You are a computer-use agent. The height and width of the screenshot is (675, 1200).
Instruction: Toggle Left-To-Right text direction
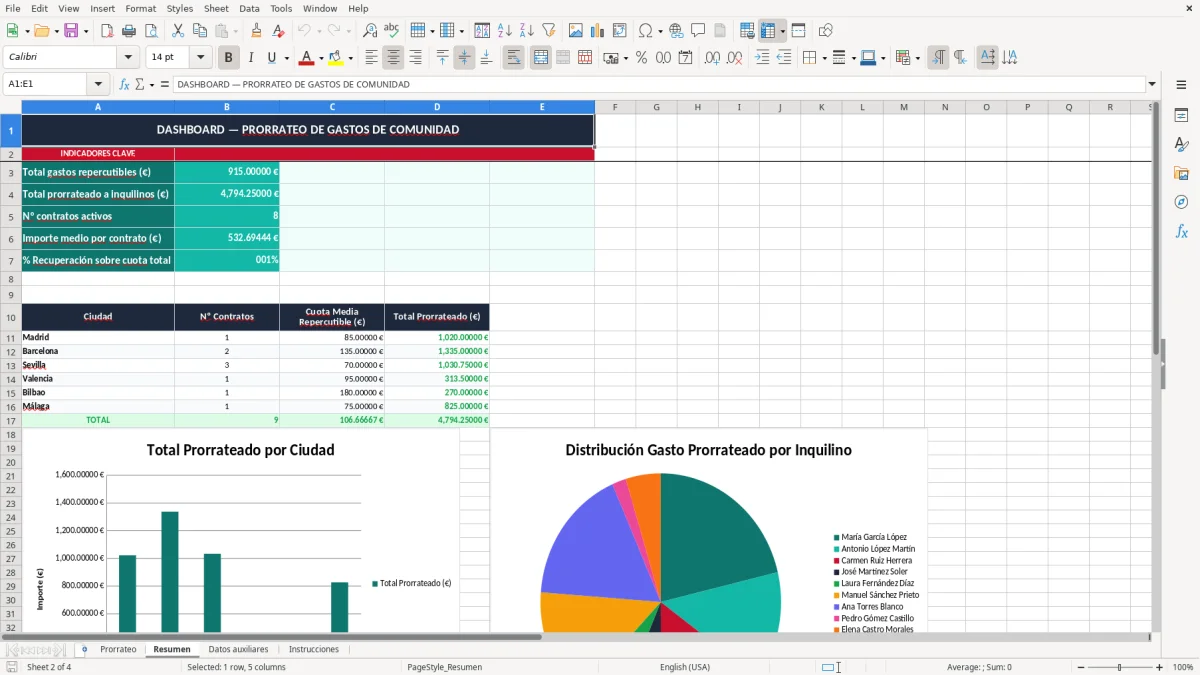(938, 58)
